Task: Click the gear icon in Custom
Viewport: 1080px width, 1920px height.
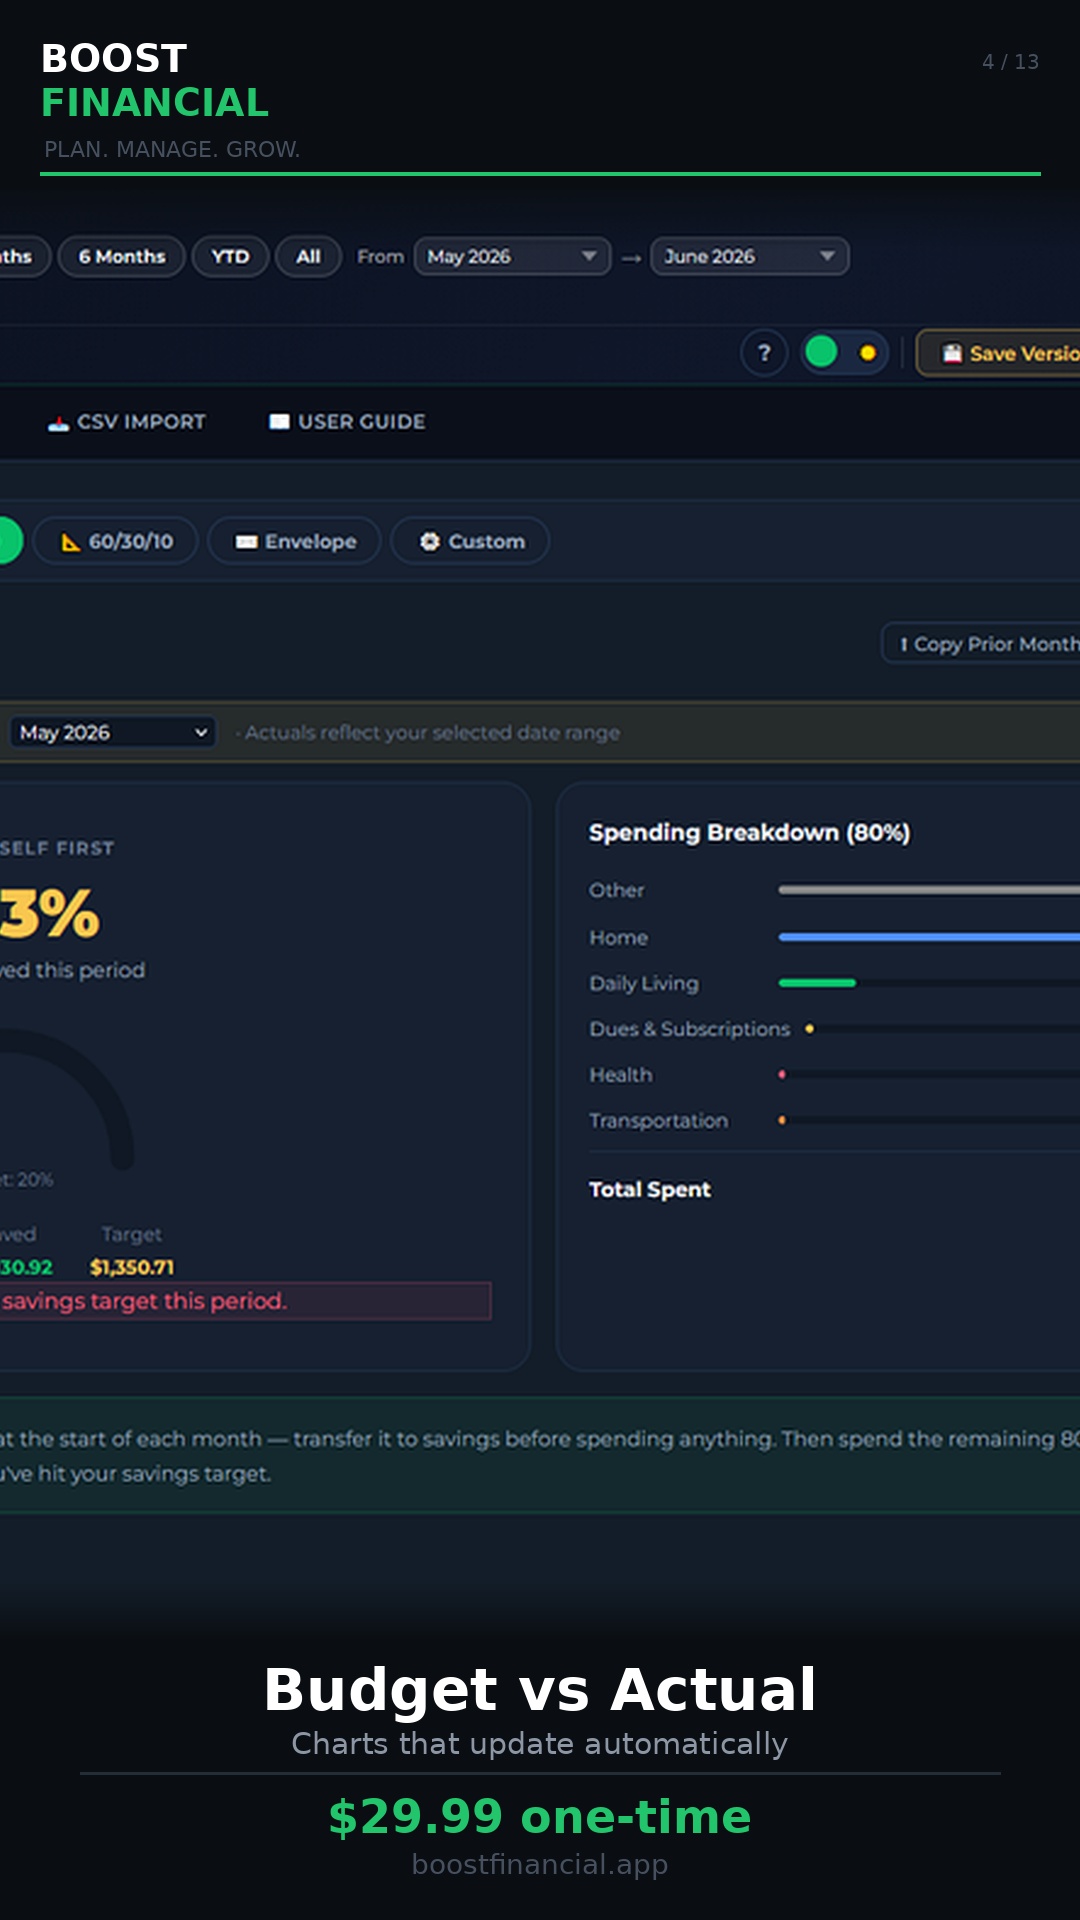Action: click(430, 541)
